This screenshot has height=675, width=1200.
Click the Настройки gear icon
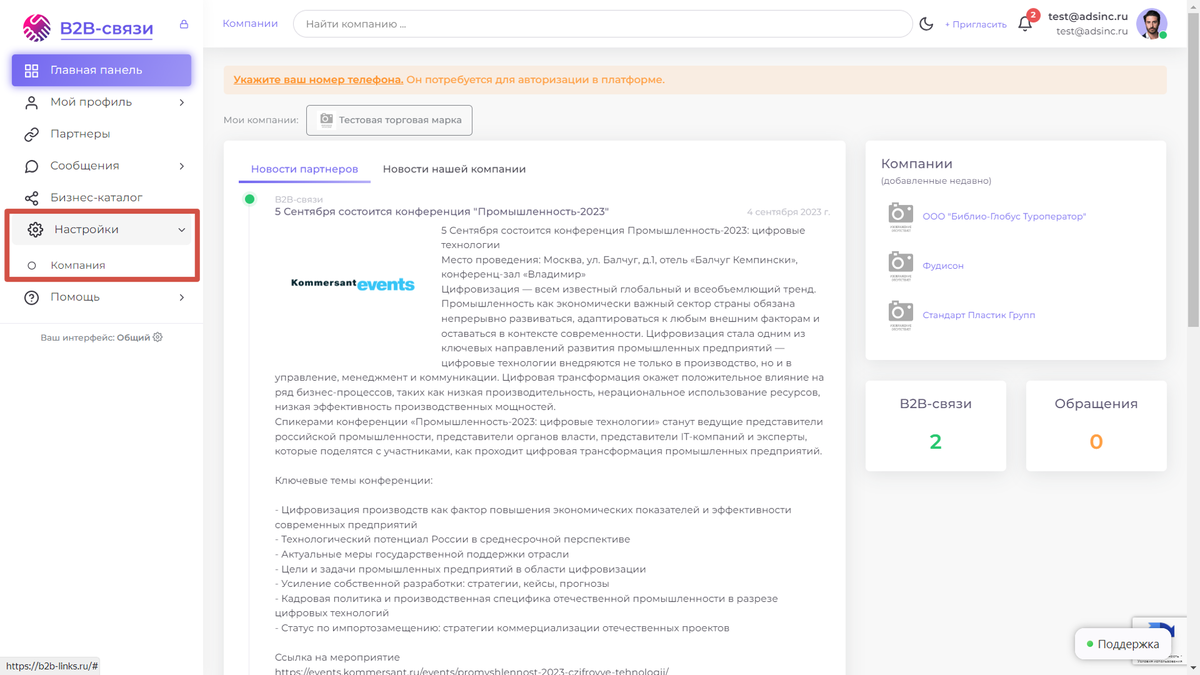click(35, 230)
